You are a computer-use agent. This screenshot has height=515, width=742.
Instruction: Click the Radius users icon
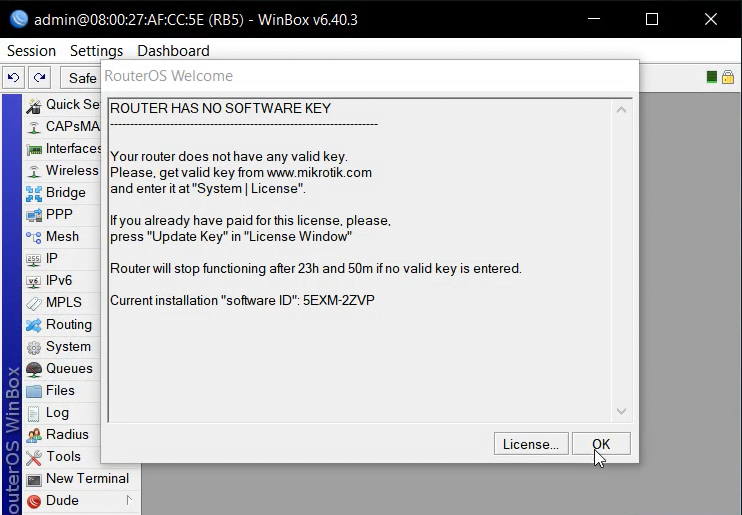(x=34, y=435)
